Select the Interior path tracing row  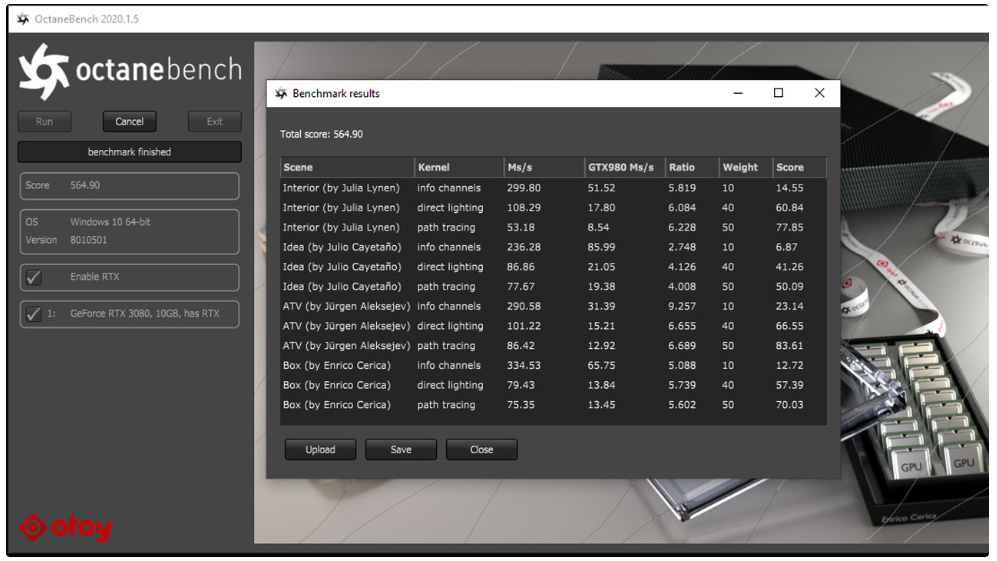[x=553, y=228]
